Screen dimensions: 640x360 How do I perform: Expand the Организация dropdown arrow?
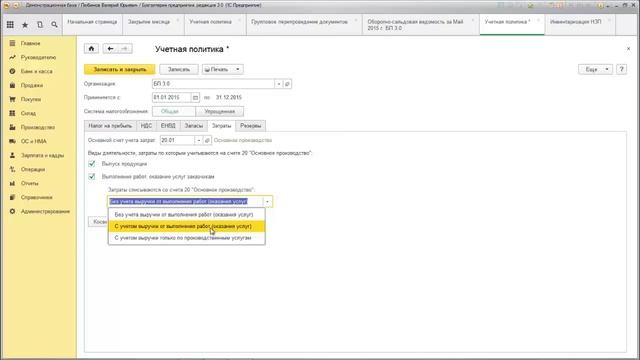[278, 84]
